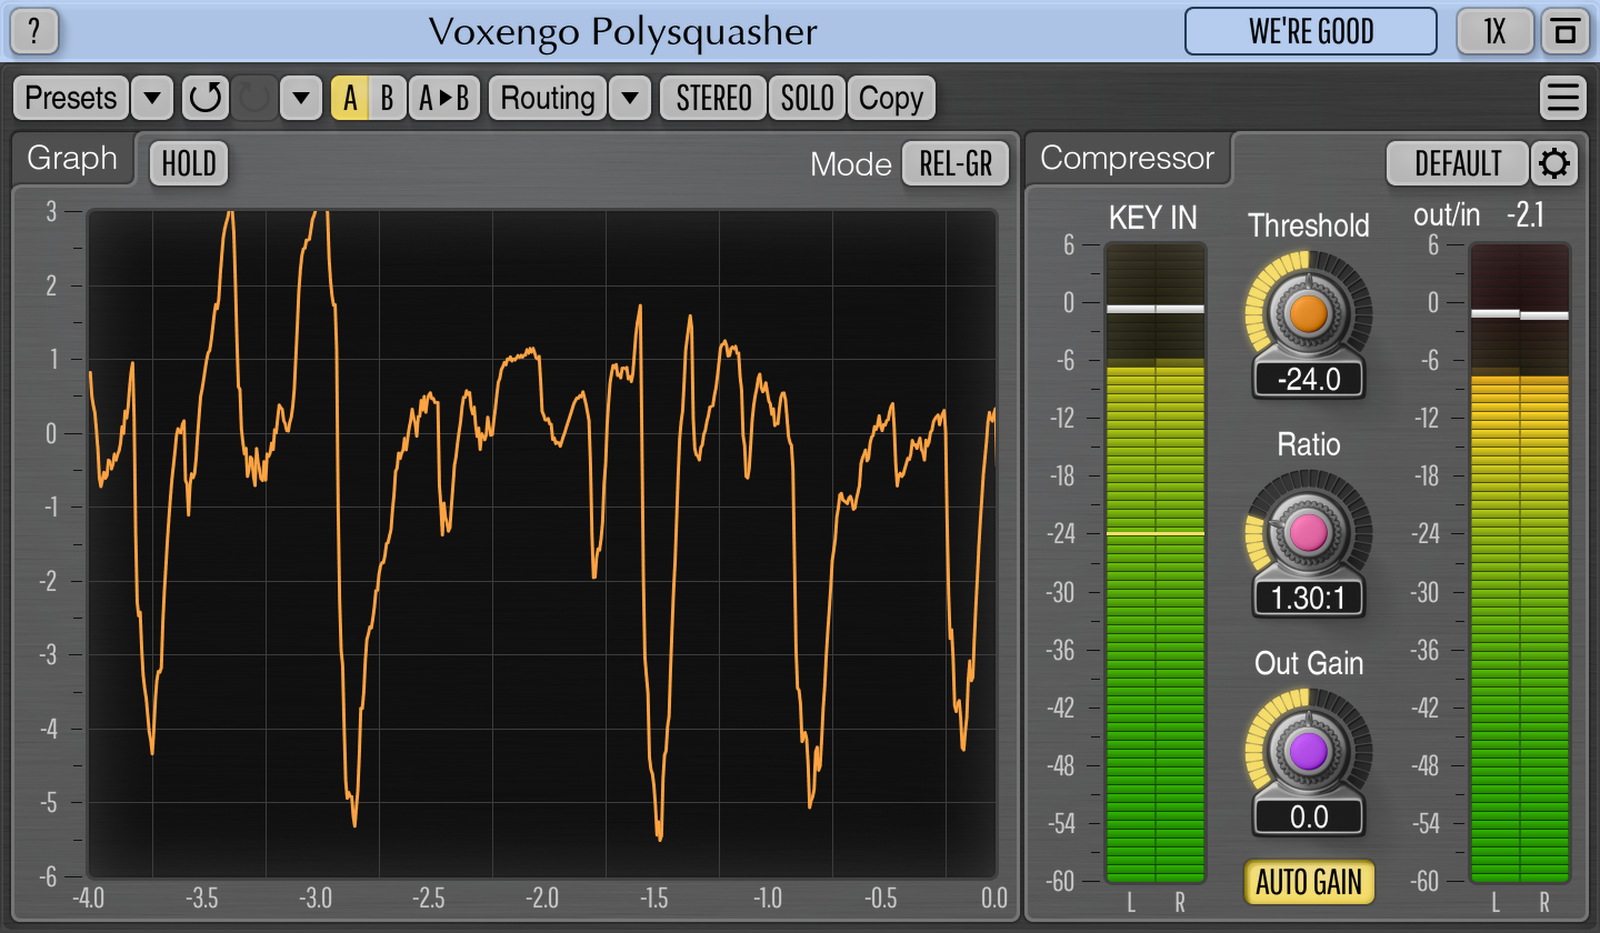Click the WE'RE GOOD banner button

click(x=1310, y=31)
